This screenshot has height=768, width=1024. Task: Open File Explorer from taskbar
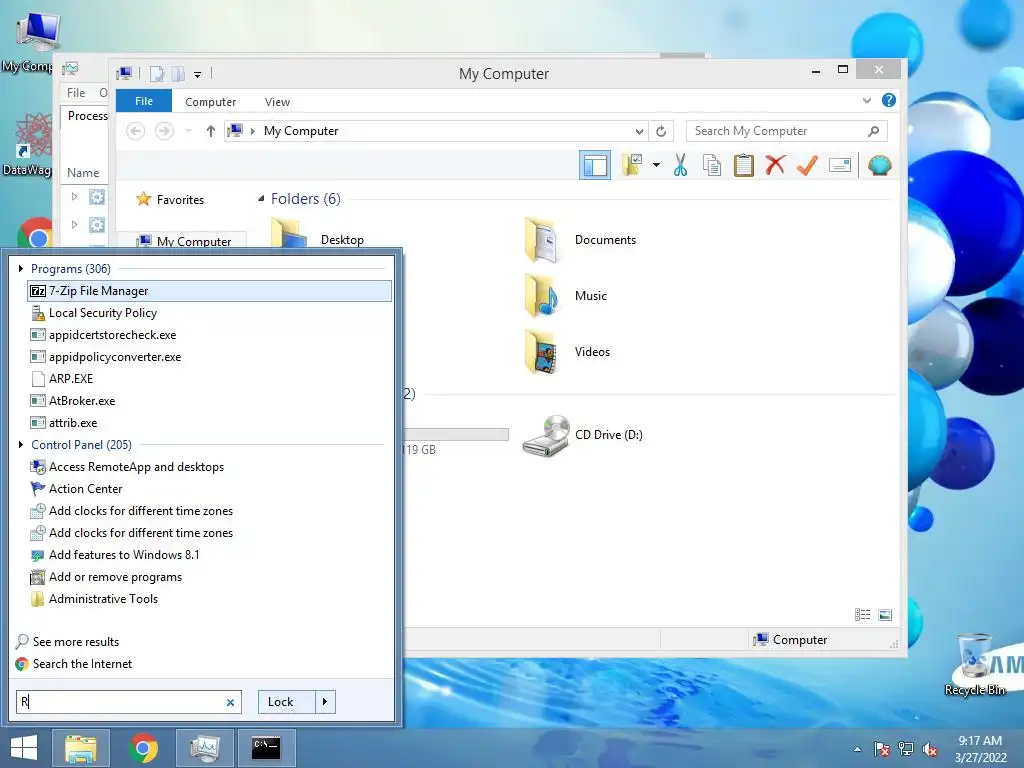pyautogui.click(x=80, y=748)
